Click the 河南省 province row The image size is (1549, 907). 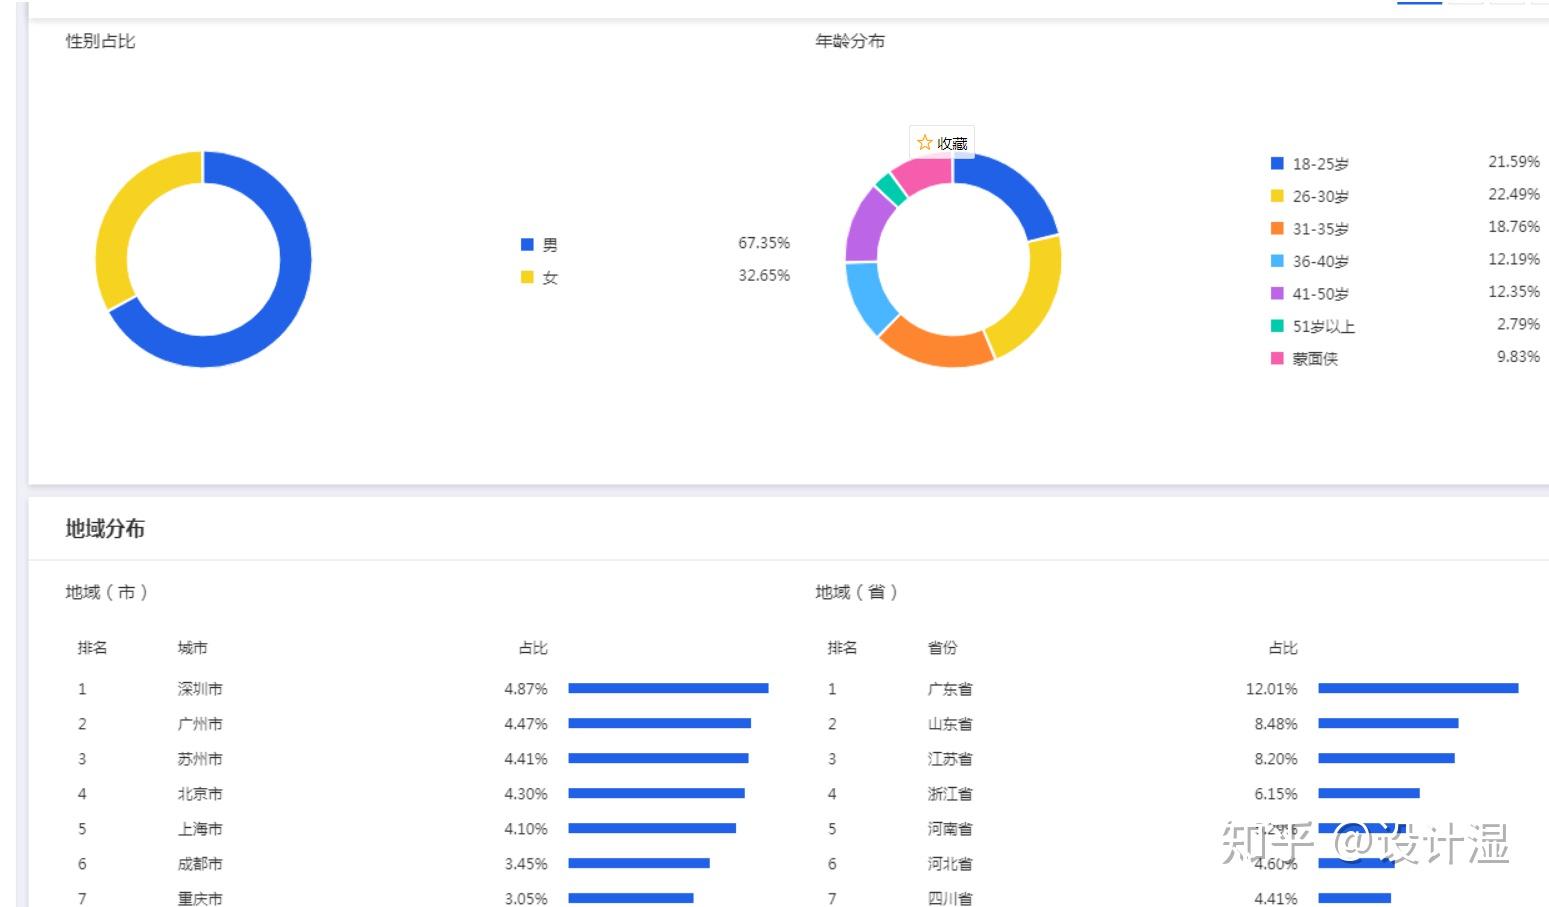click(x=1172, y=829)
